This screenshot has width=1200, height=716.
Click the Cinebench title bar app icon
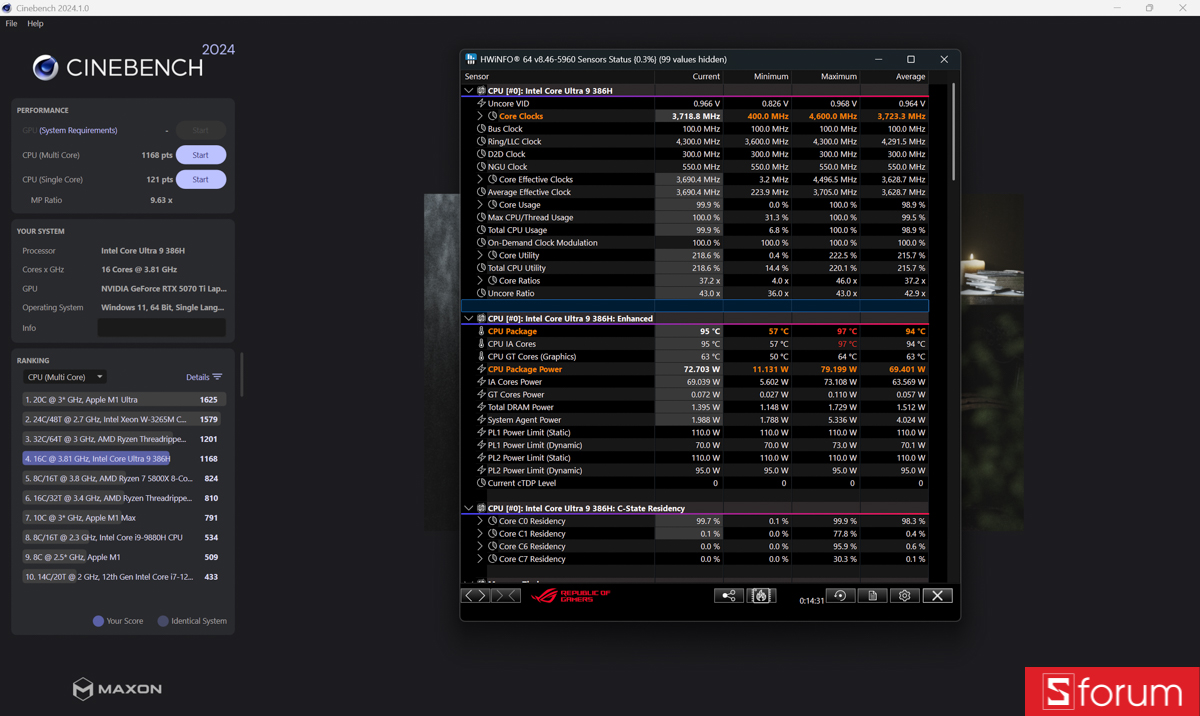(x=7, y=8)
